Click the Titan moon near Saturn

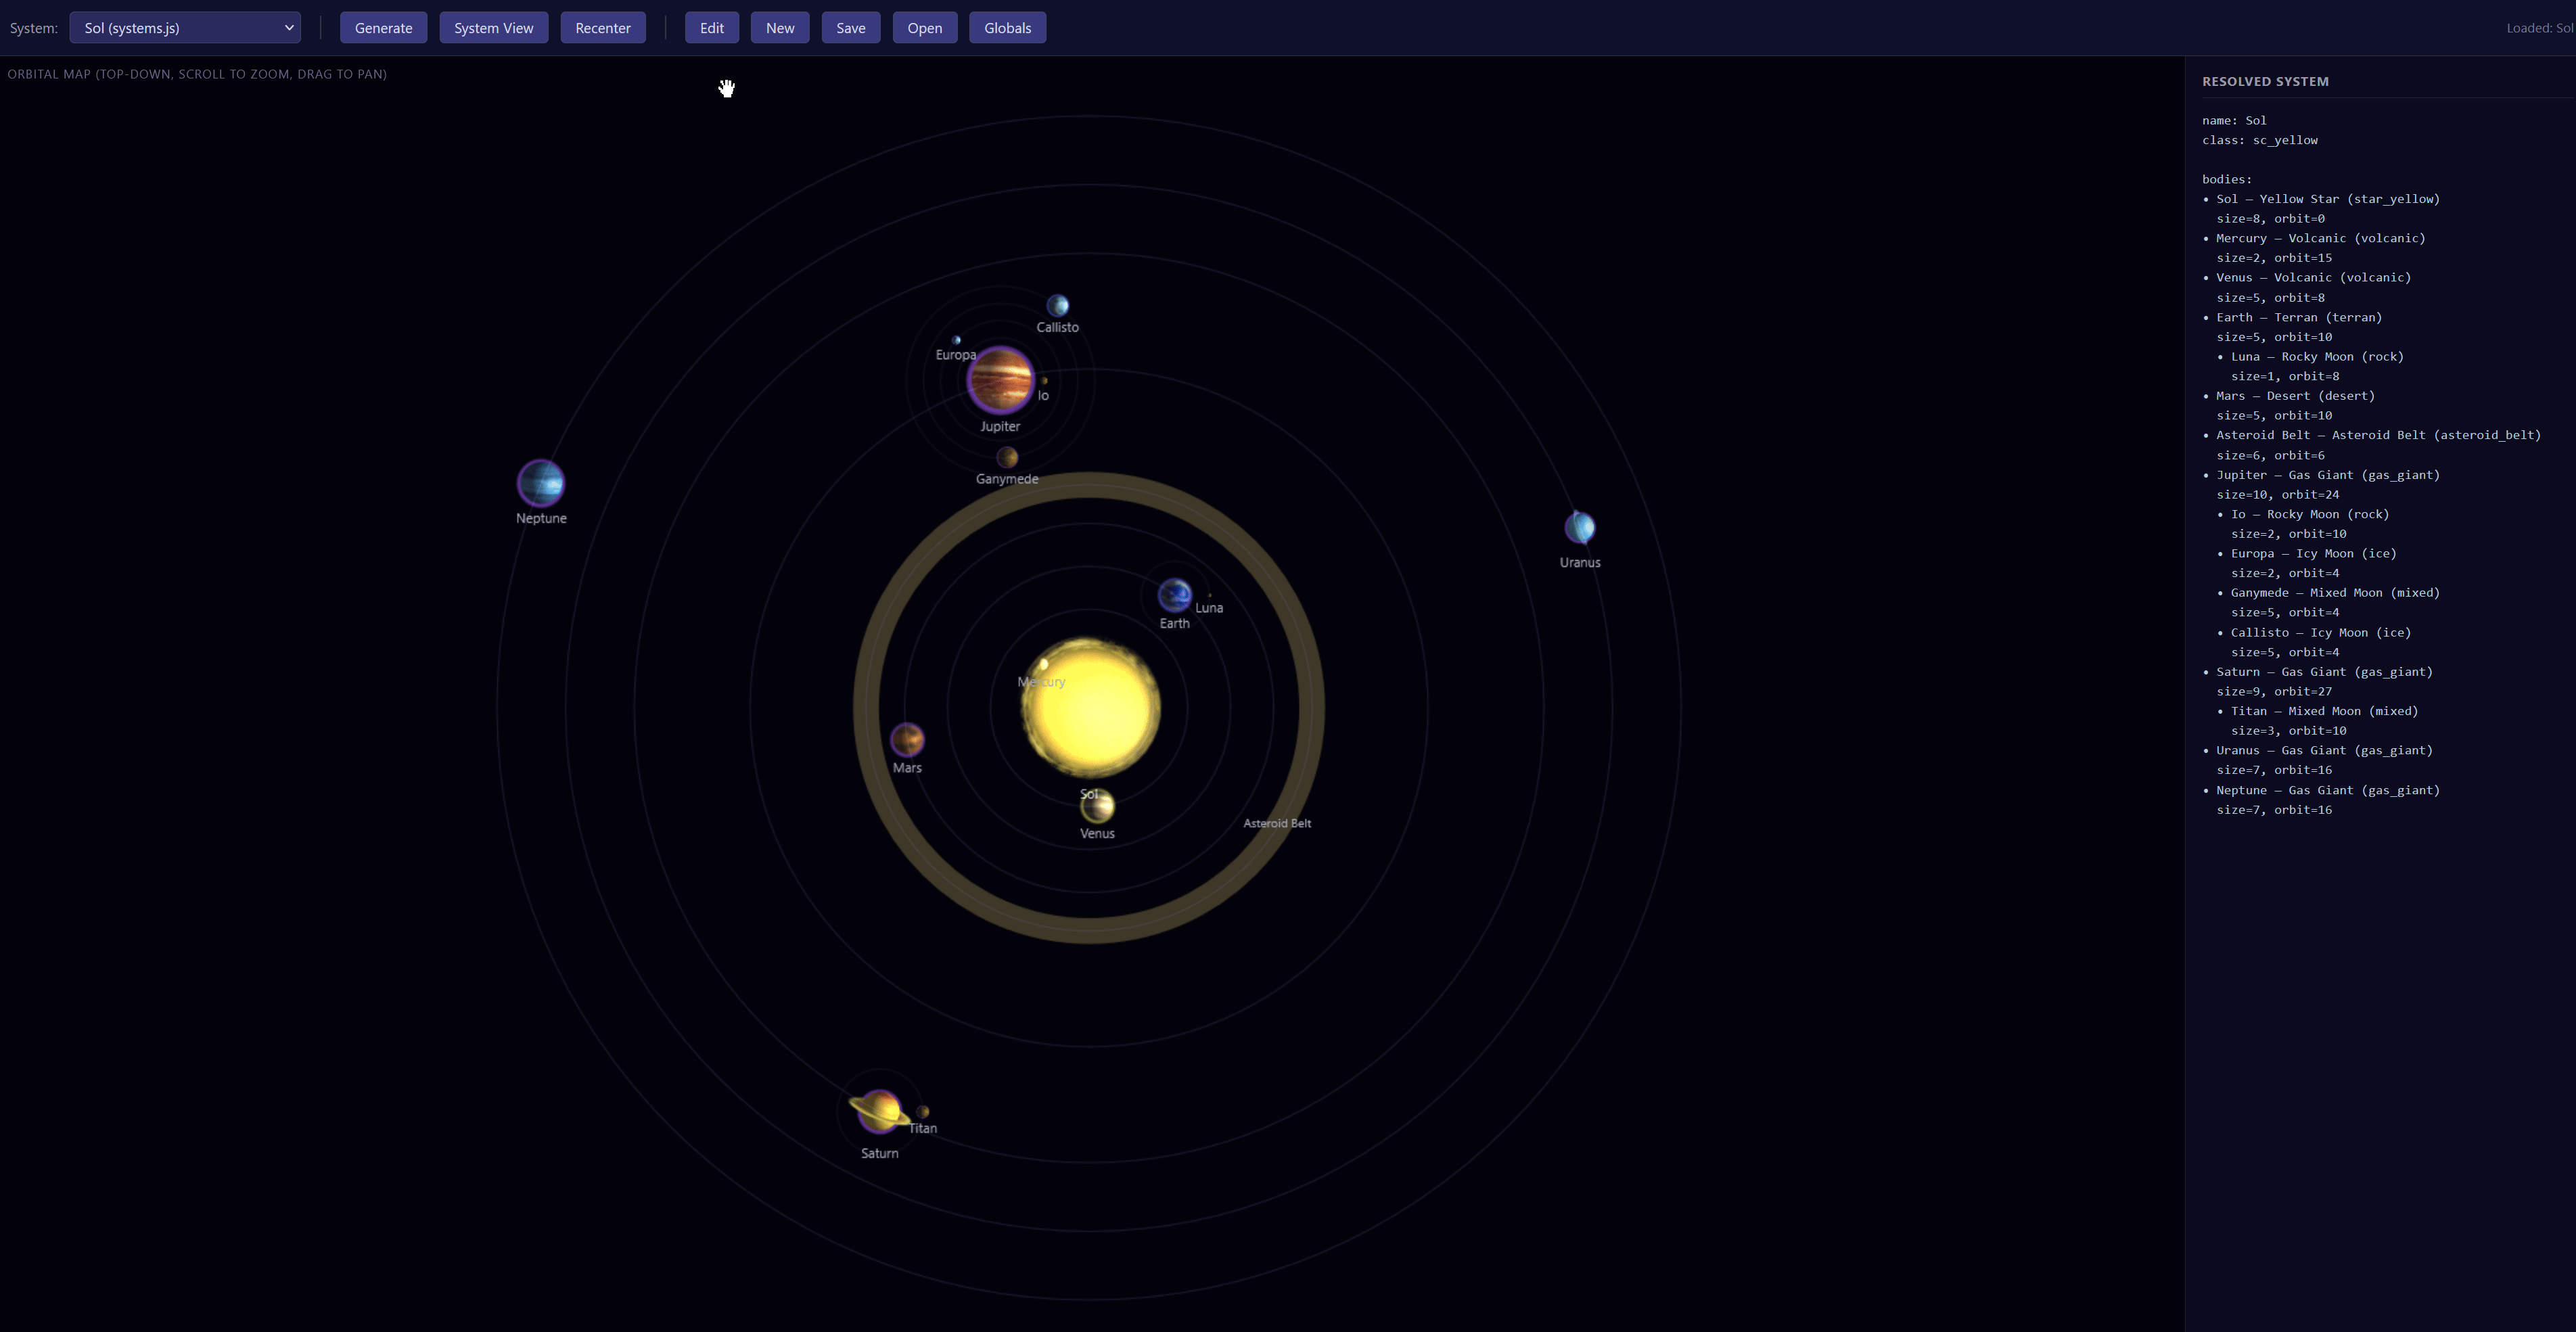923,1111
